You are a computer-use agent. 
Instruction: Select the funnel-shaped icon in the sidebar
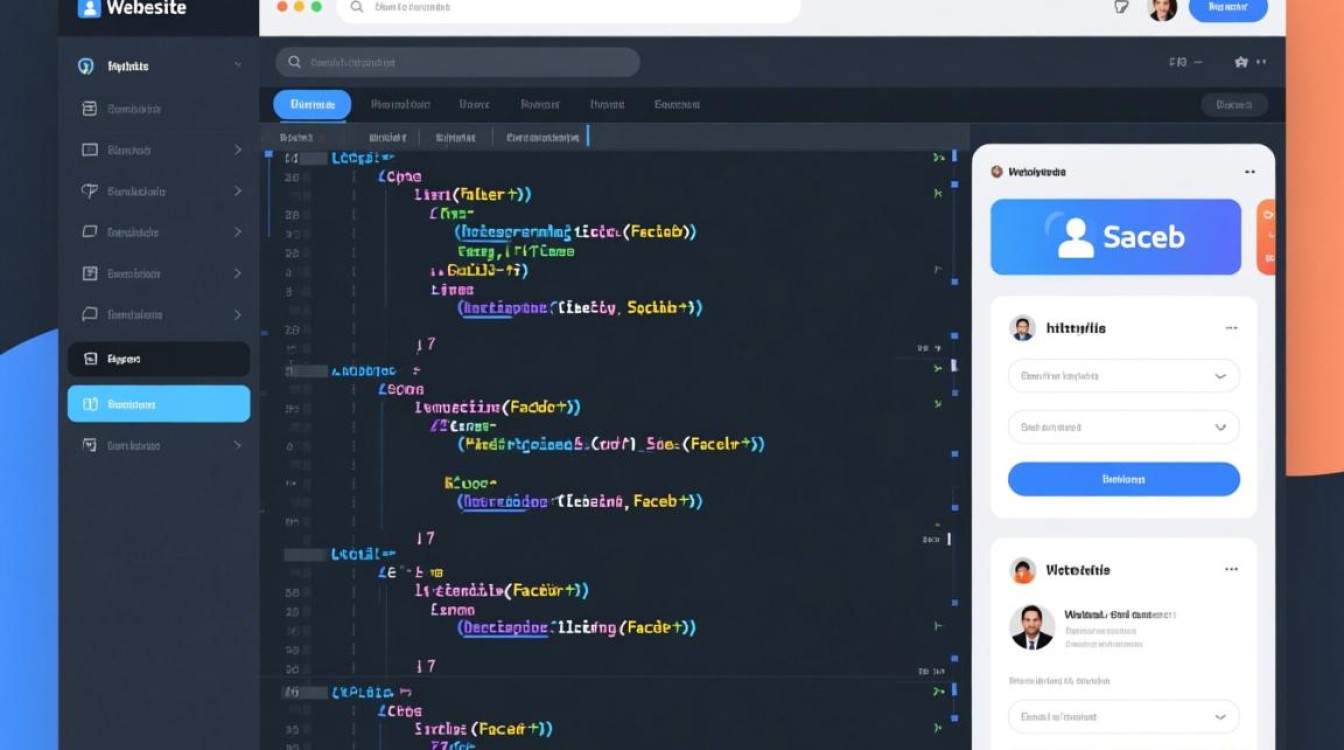pos(89,191)
